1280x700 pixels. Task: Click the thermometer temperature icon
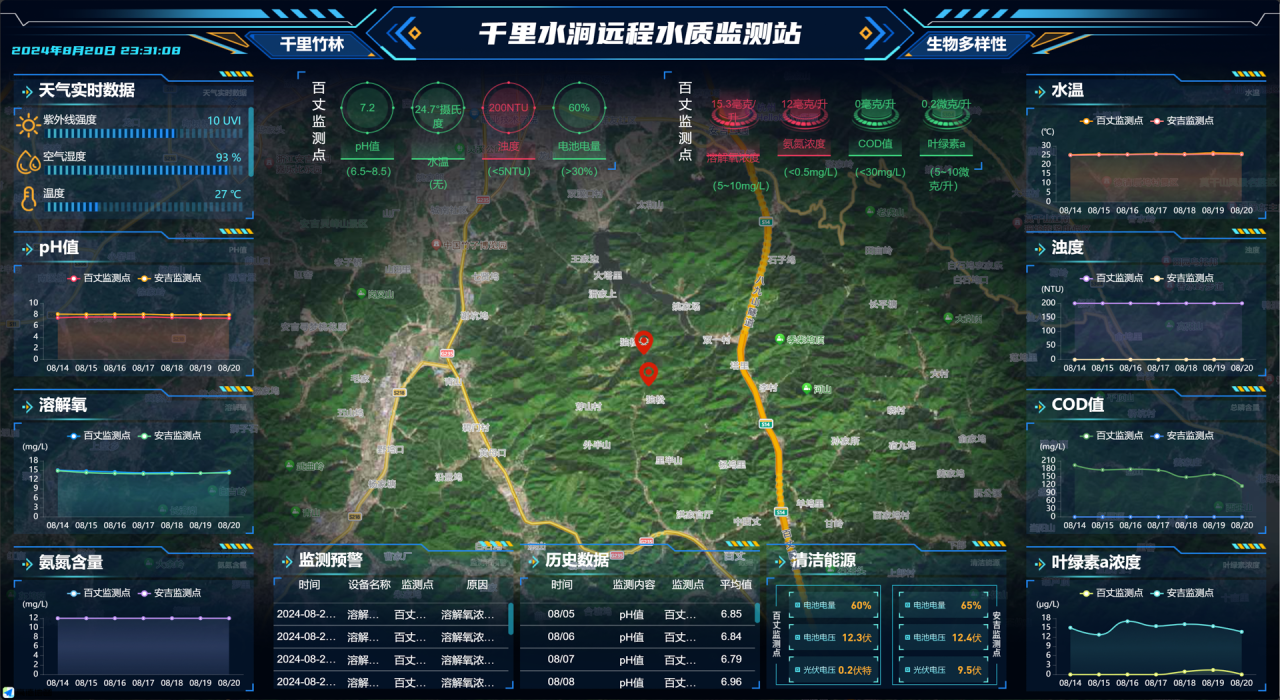[x=28, y=199]
